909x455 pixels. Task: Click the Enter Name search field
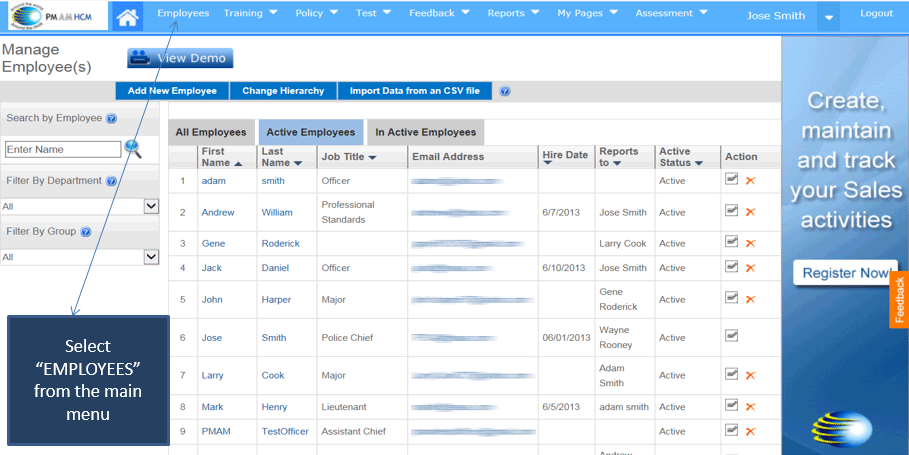(63, 149)
